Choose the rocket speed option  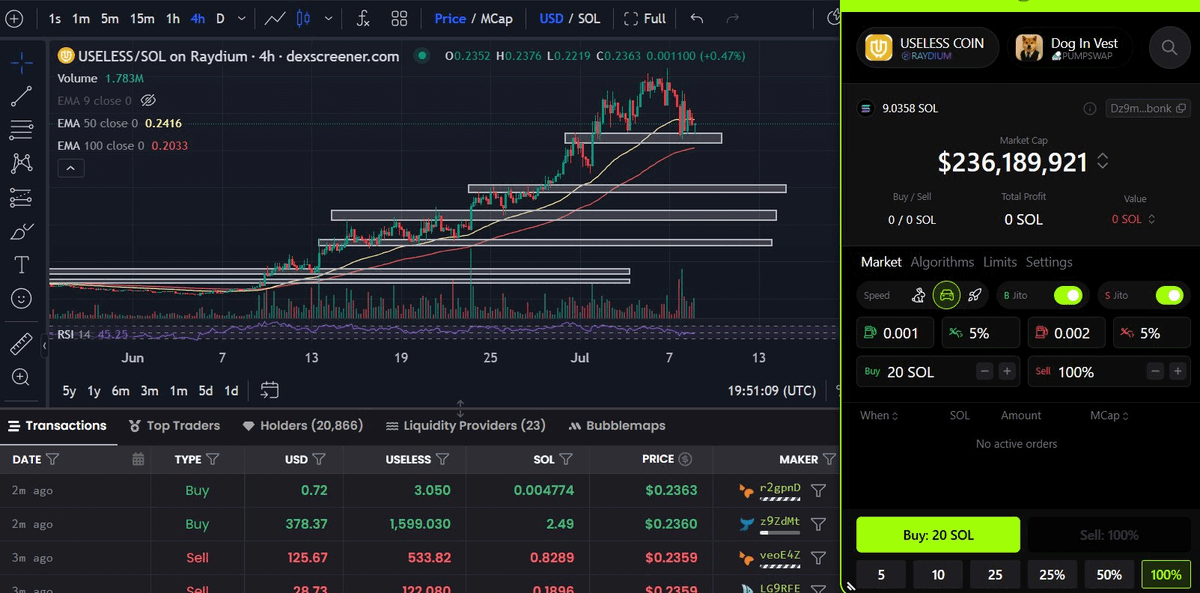tap(973, 295)
